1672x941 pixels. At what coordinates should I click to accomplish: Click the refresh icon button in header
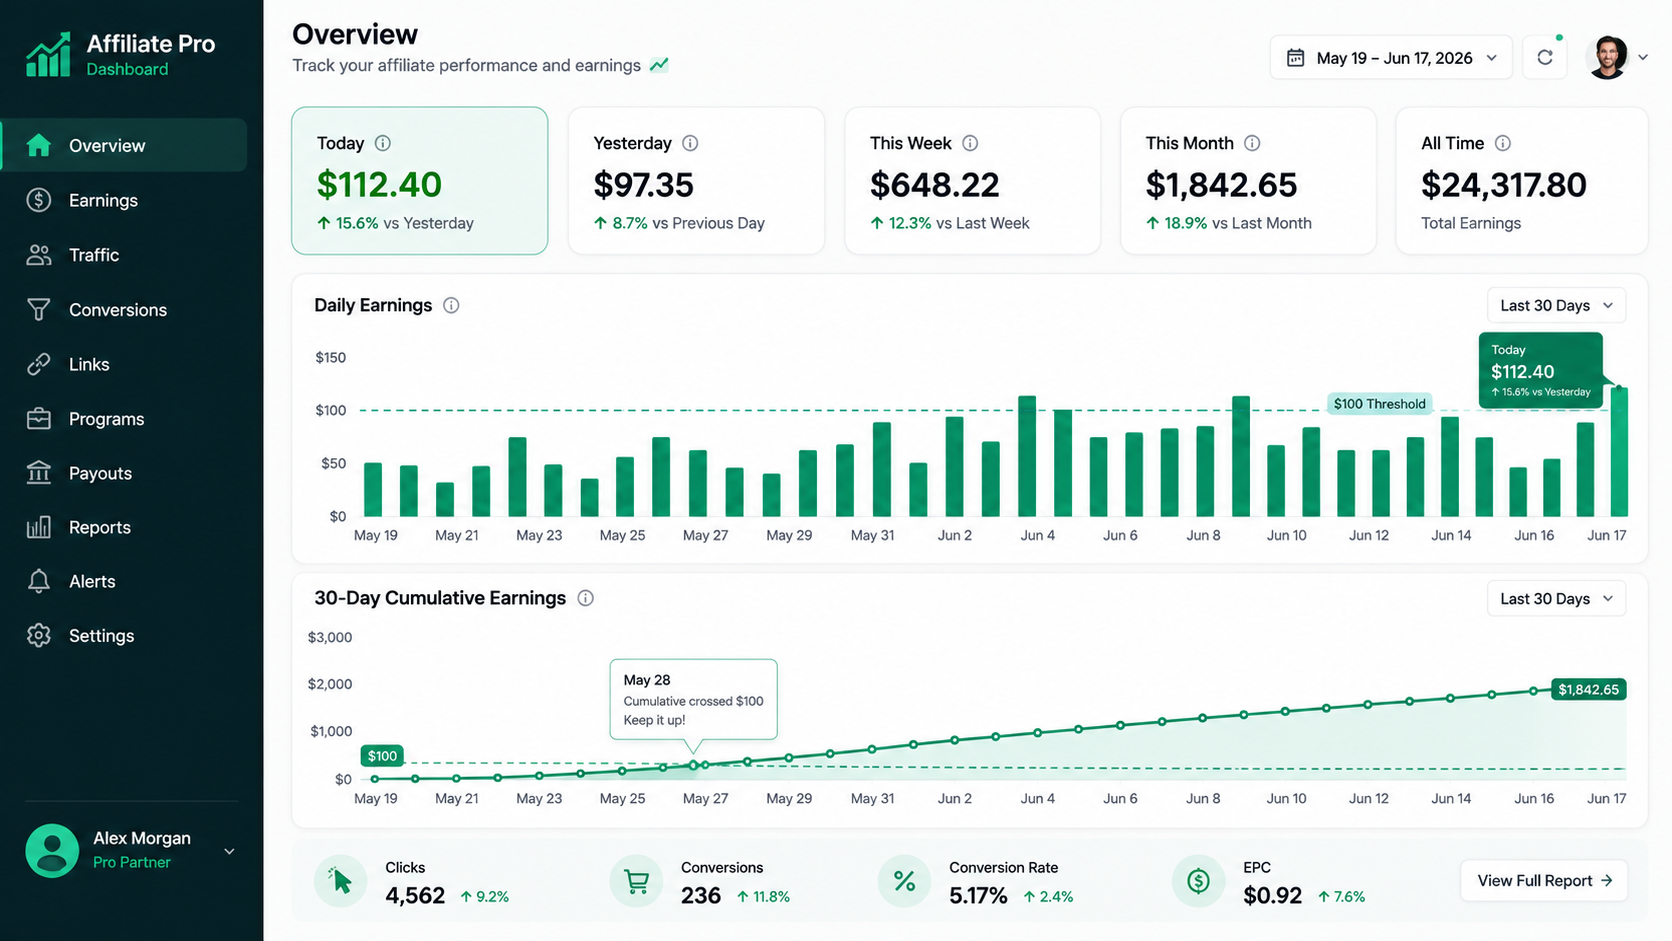1545,57
